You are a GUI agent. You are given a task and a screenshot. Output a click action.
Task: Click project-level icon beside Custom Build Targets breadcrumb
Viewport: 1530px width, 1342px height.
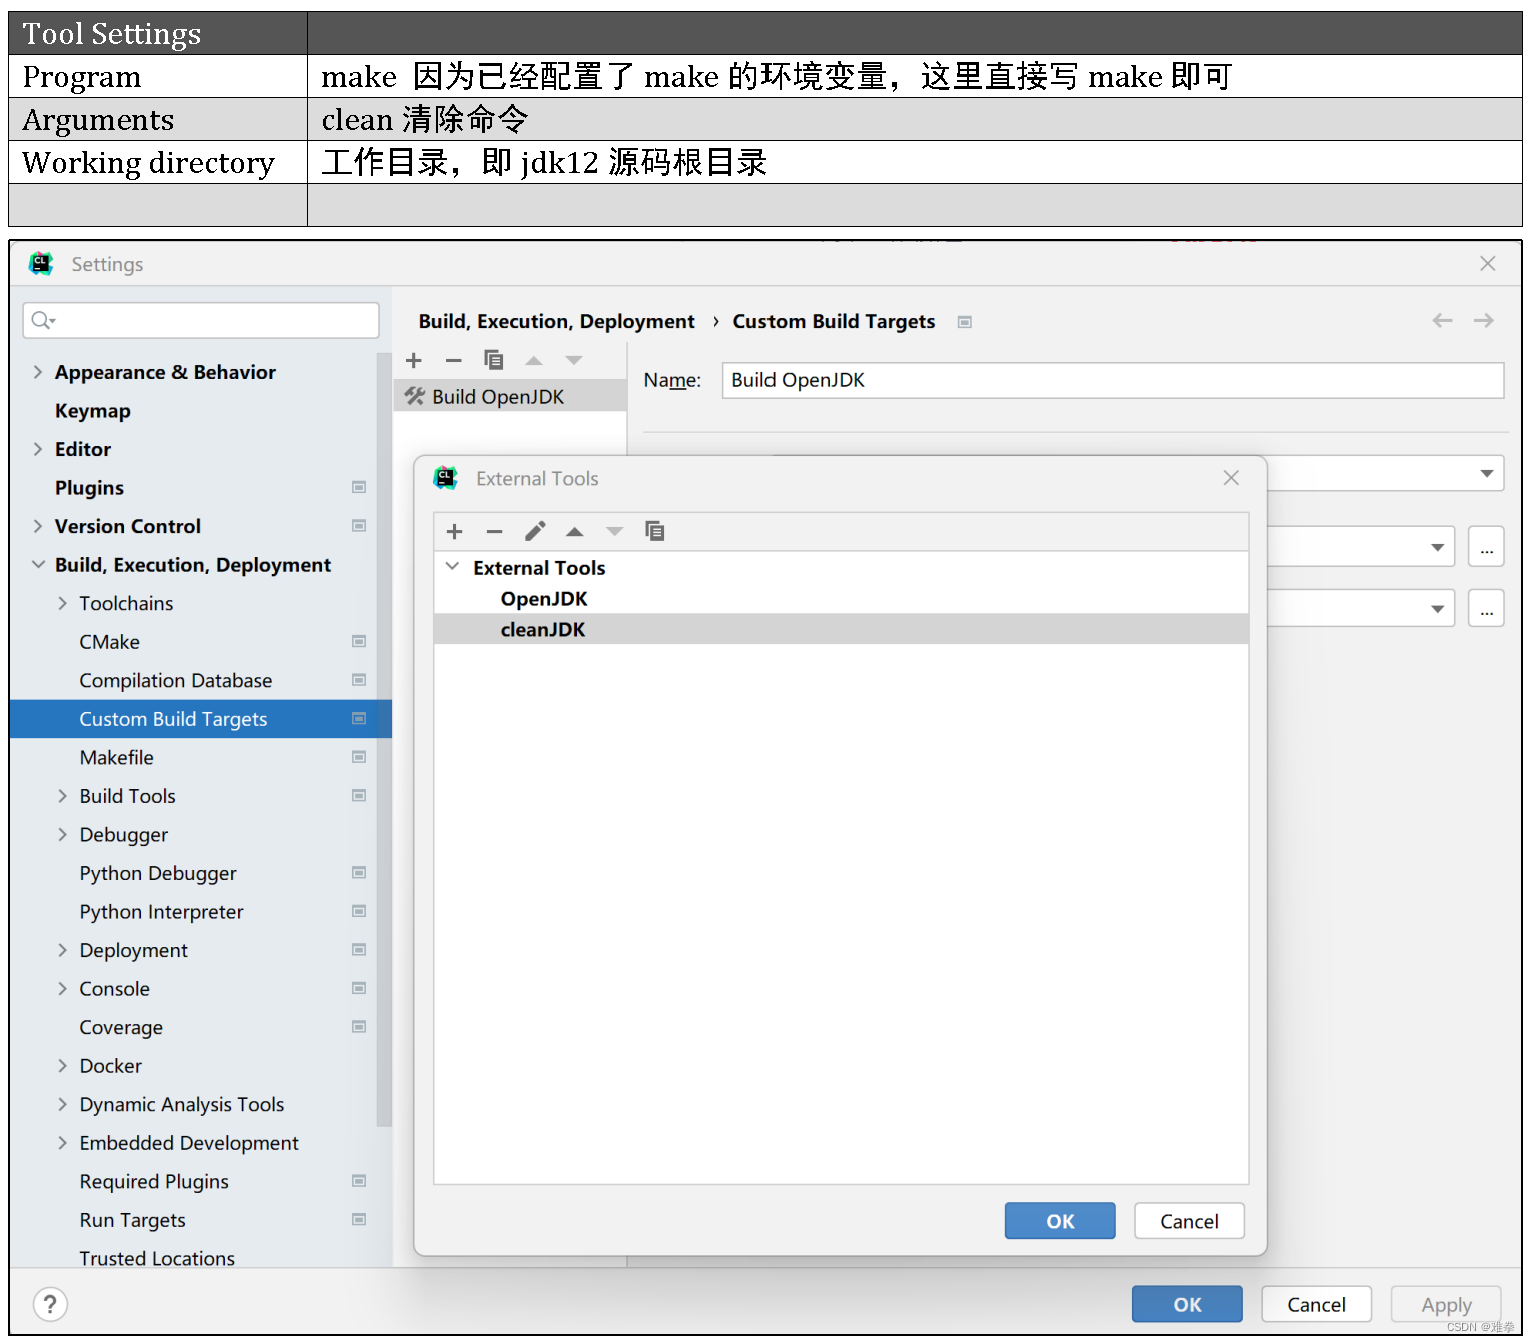(x=964, y=322)
